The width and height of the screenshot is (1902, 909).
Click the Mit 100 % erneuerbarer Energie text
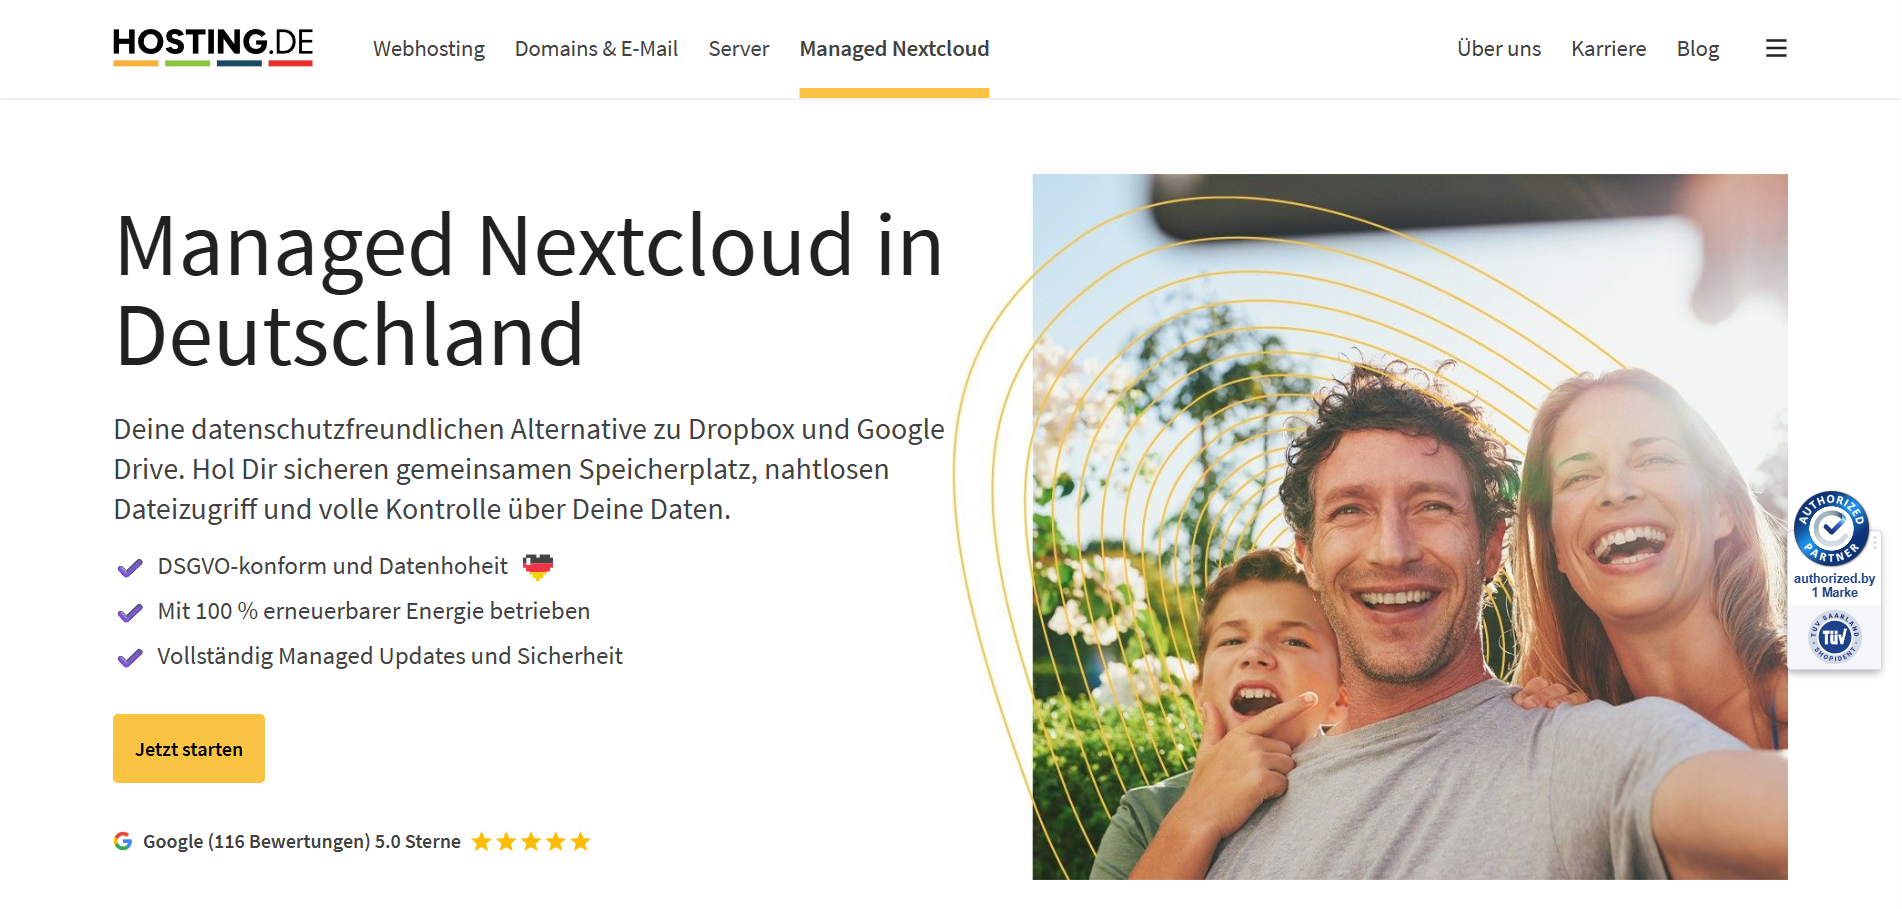(x=374, y=612)
